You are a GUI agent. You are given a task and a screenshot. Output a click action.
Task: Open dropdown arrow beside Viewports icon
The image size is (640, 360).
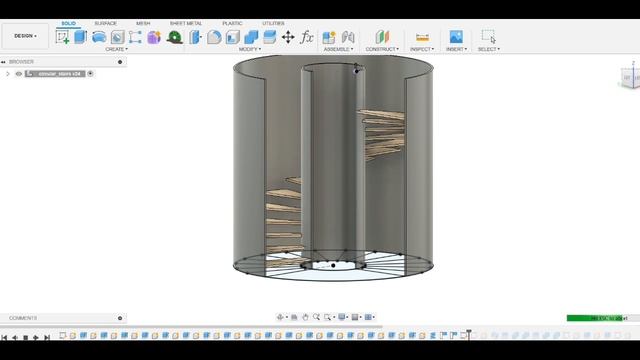374,317
